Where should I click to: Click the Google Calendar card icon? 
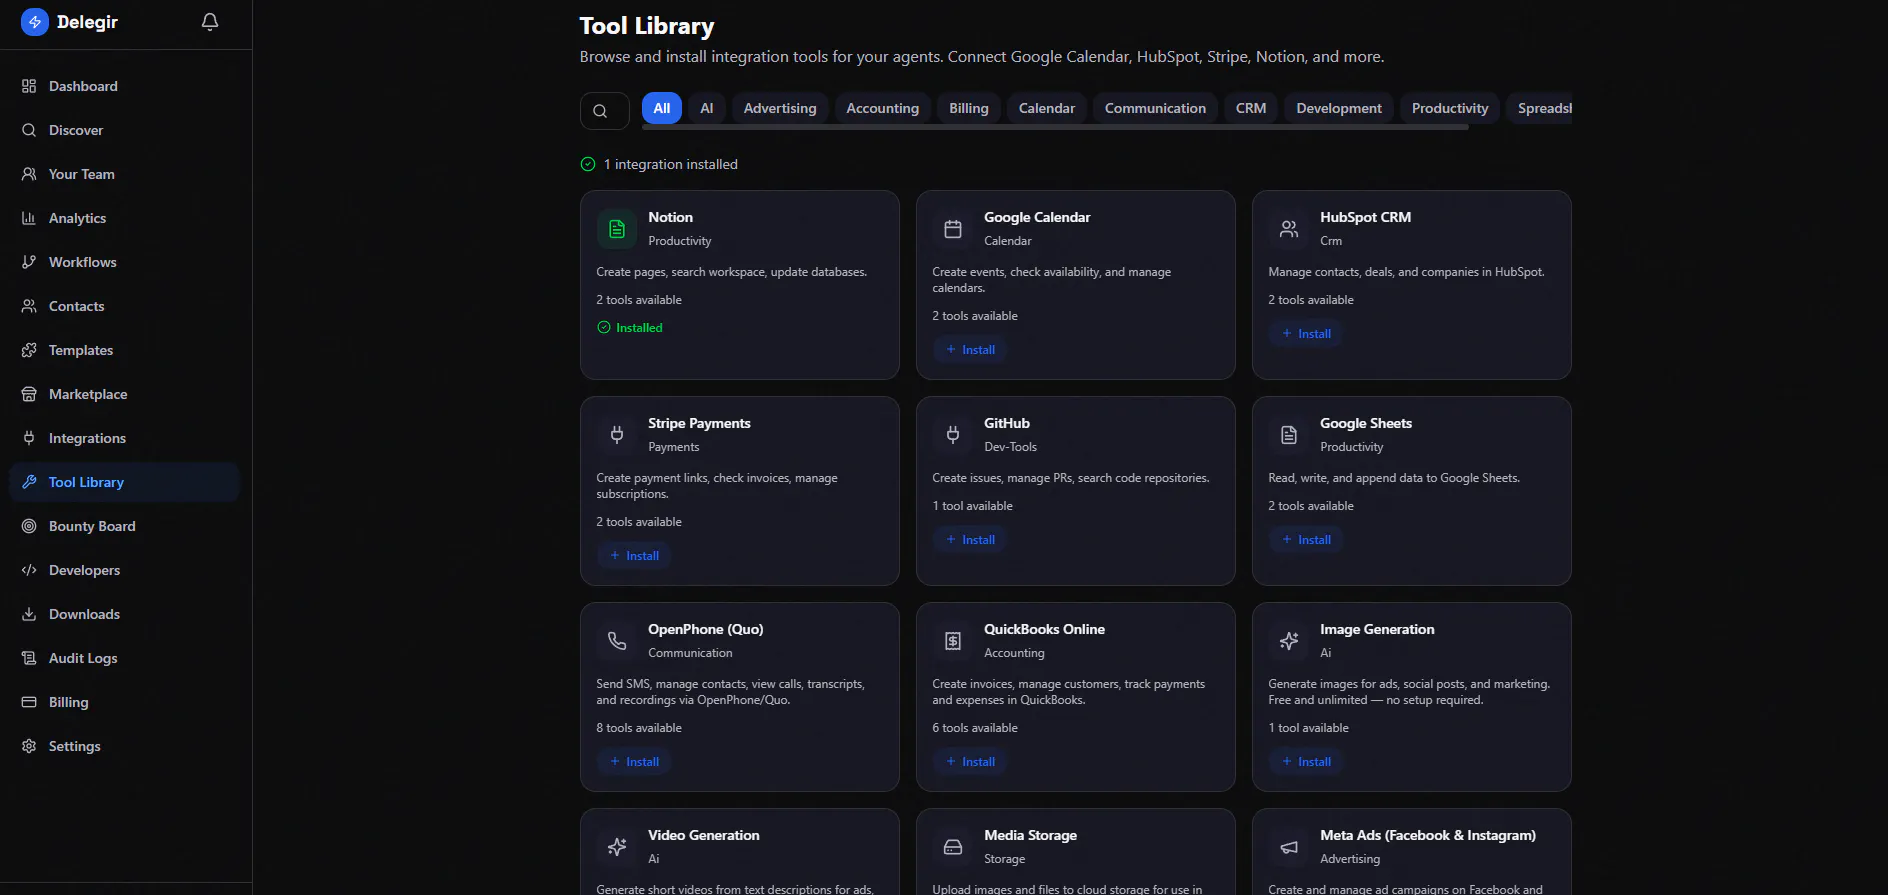(953, 229)
